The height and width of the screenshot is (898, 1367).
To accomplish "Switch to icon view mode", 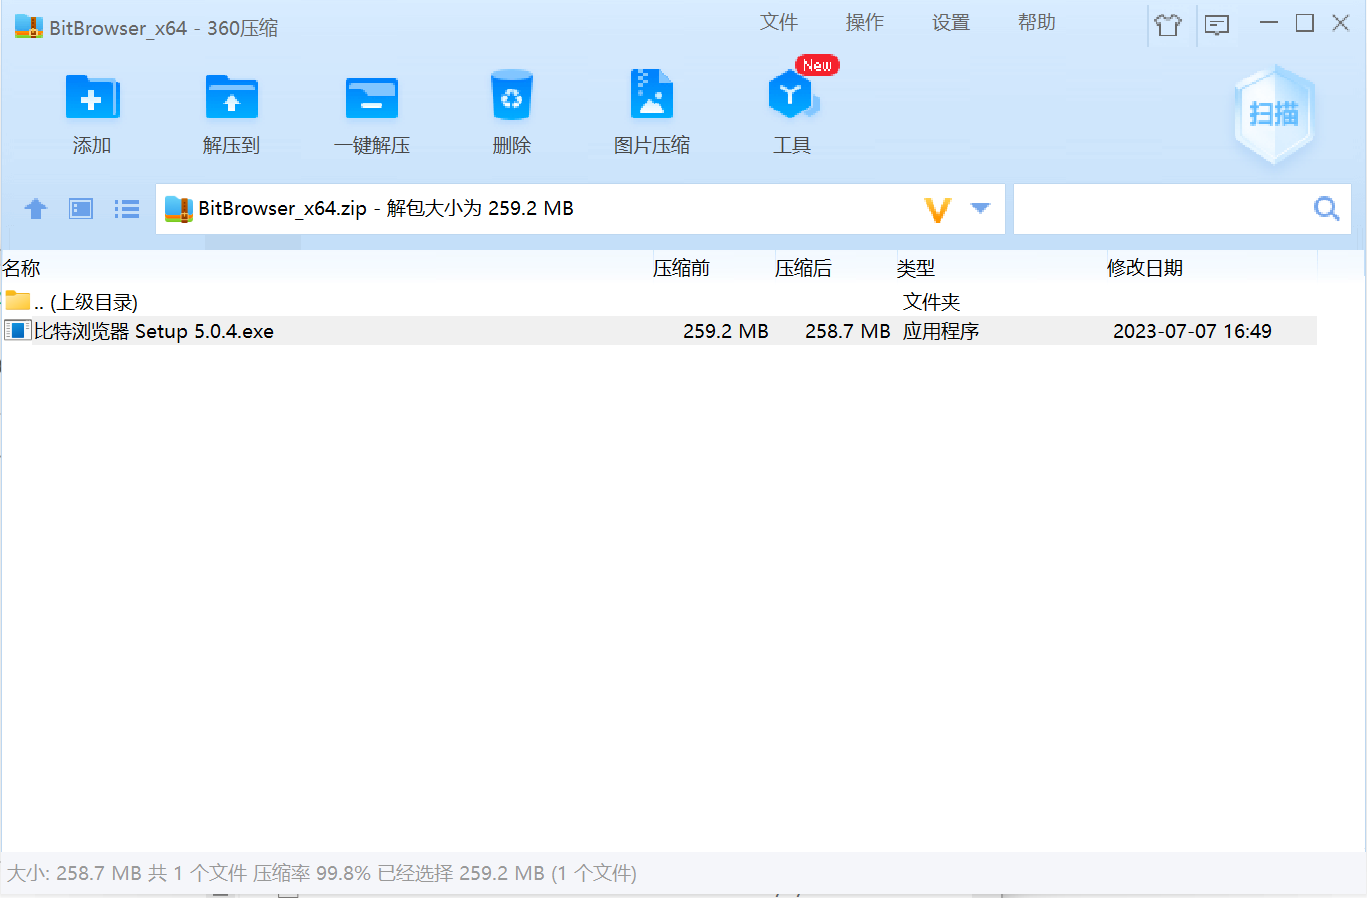I will click(x=81, y=208).
